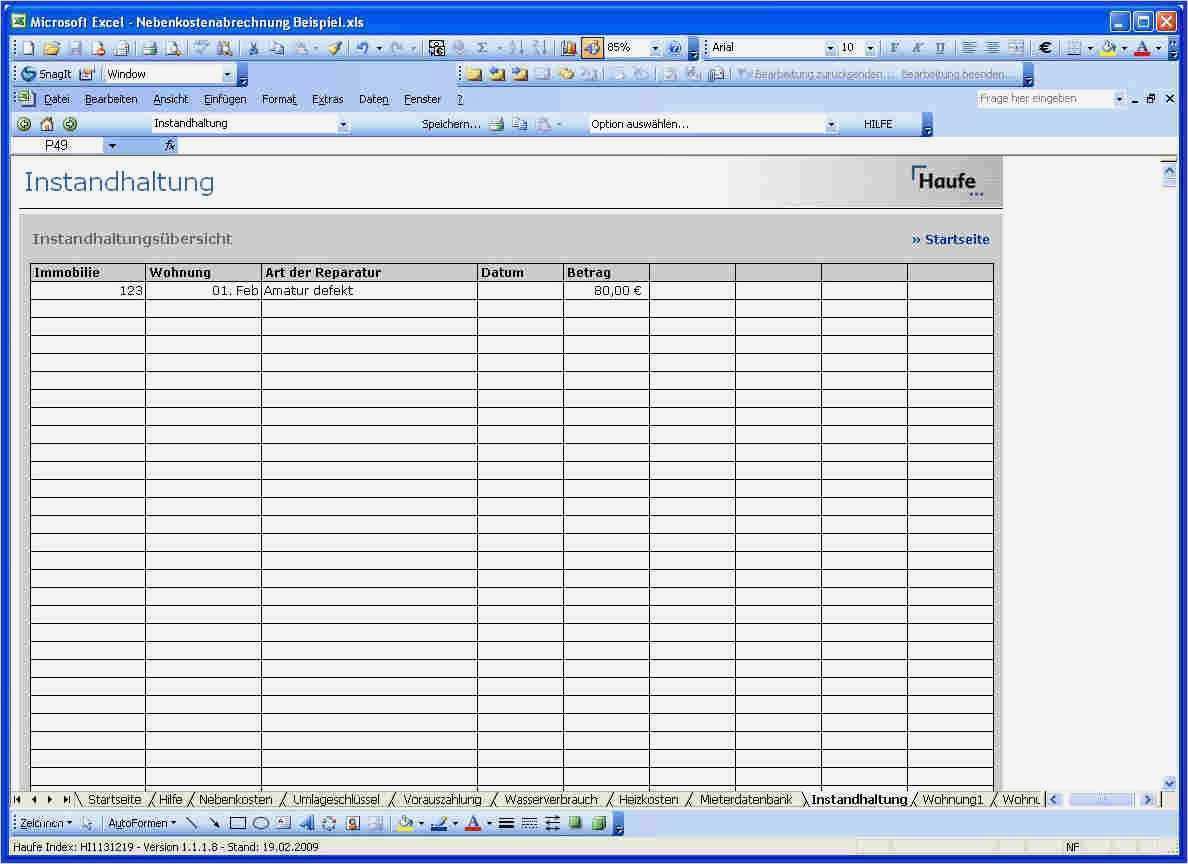This screenshot has height=864, width=1188.
Task: Cut selection with scissors icon
Action: pos(254,49)
